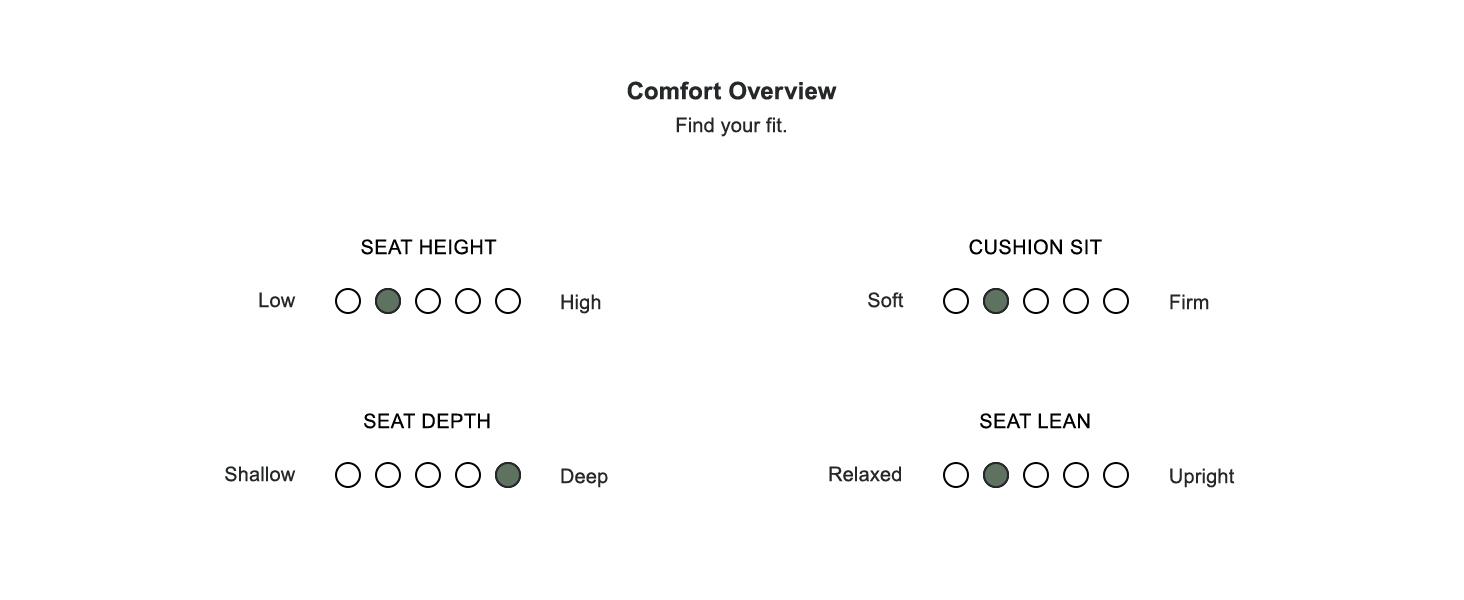Select the Seat Height circle nearest High
1464x600 pixels.
click(x=508, y=301)
